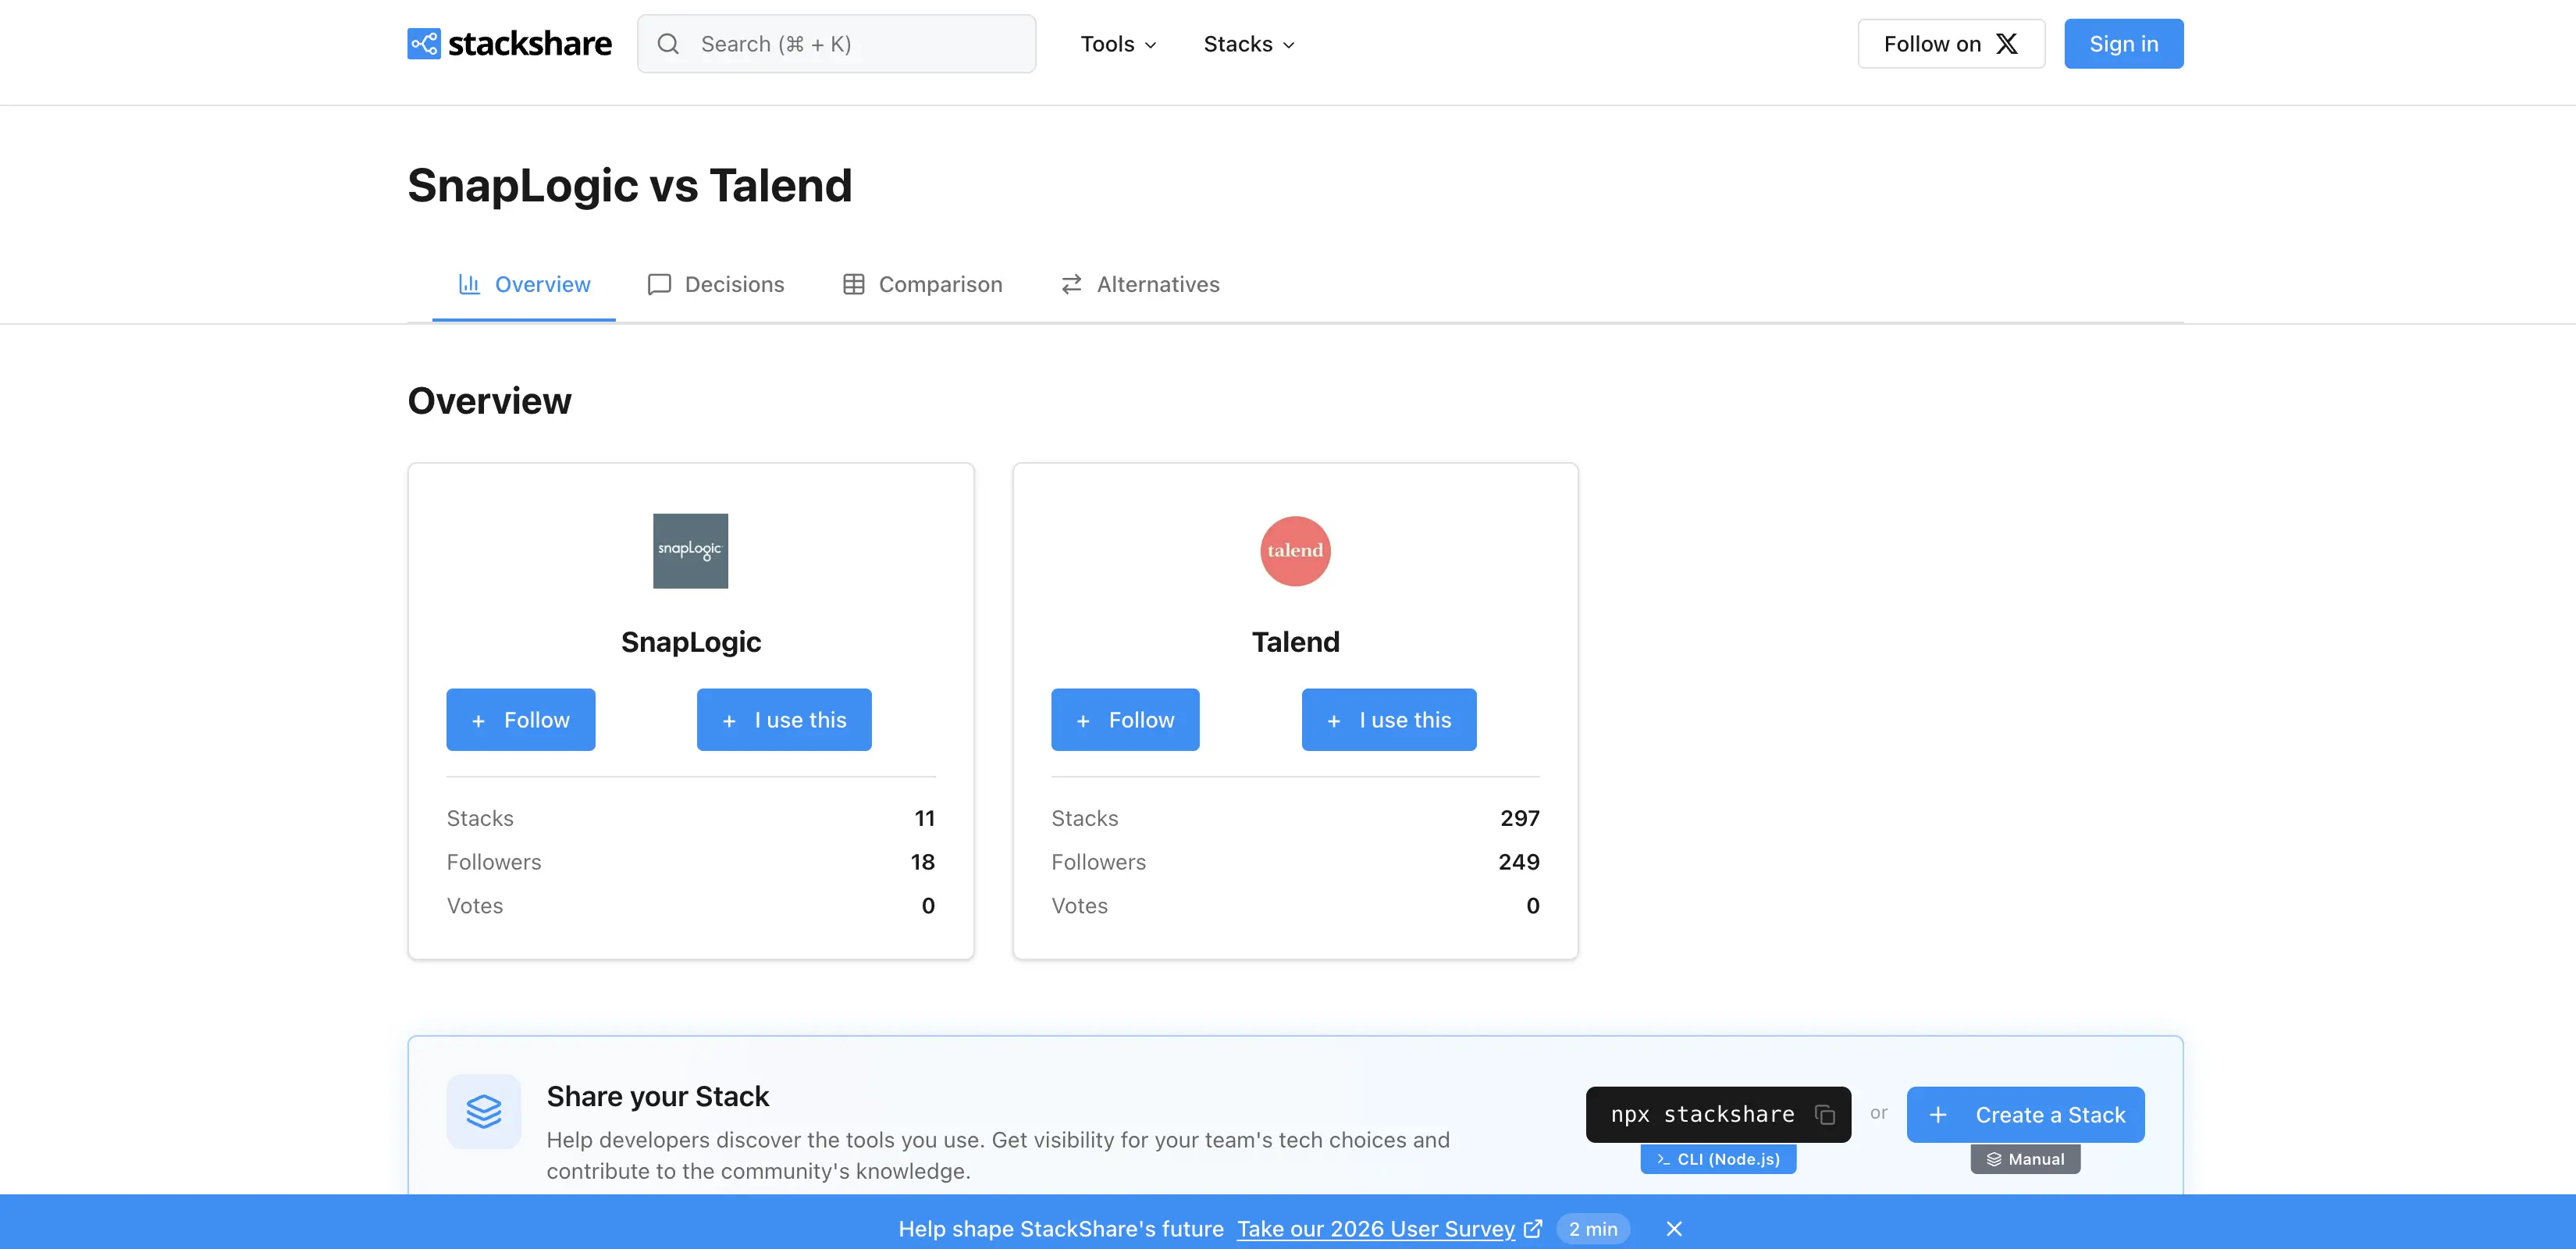Click Talend Followers count 249
Screen dimensions: 2576x1249
1519,862
